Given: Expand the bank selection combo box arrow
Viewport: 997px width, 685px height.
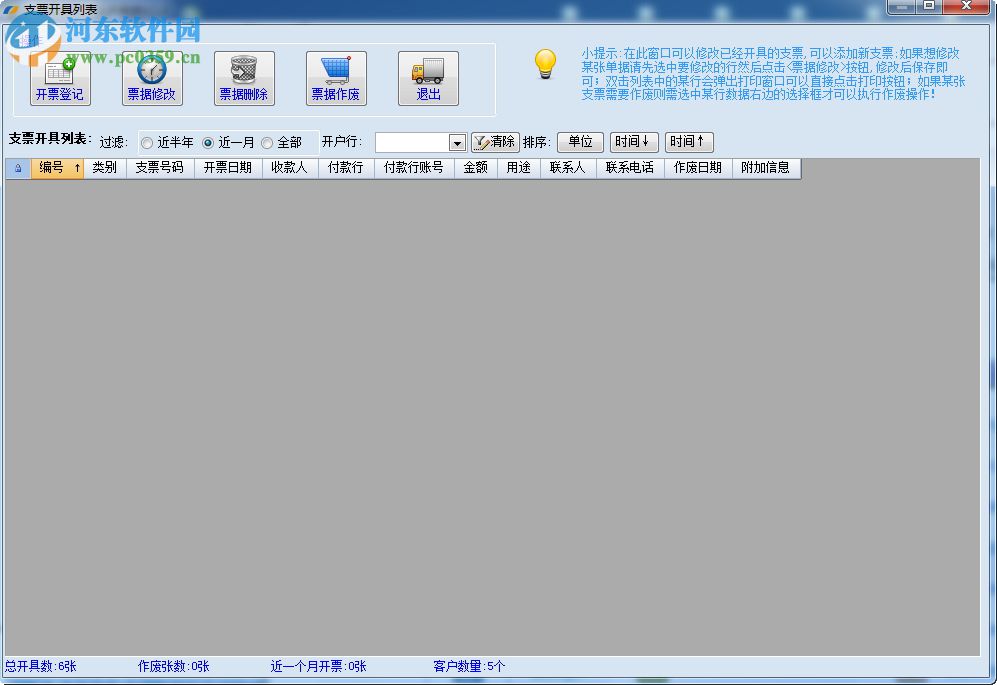Looking at the screenshot, I should pos(456,142).
